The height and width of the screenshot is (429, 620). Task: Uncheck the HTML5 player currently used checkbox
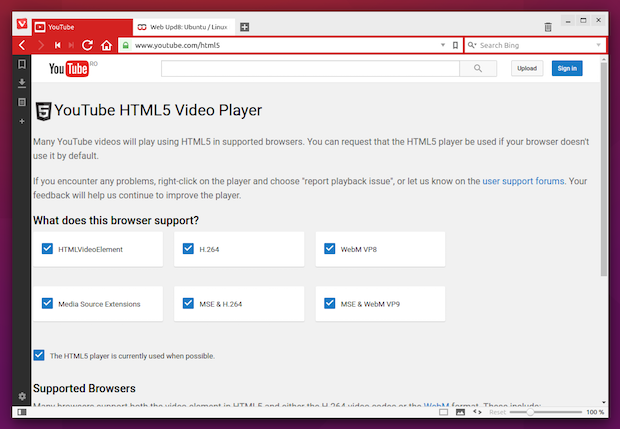click(39, 355)
